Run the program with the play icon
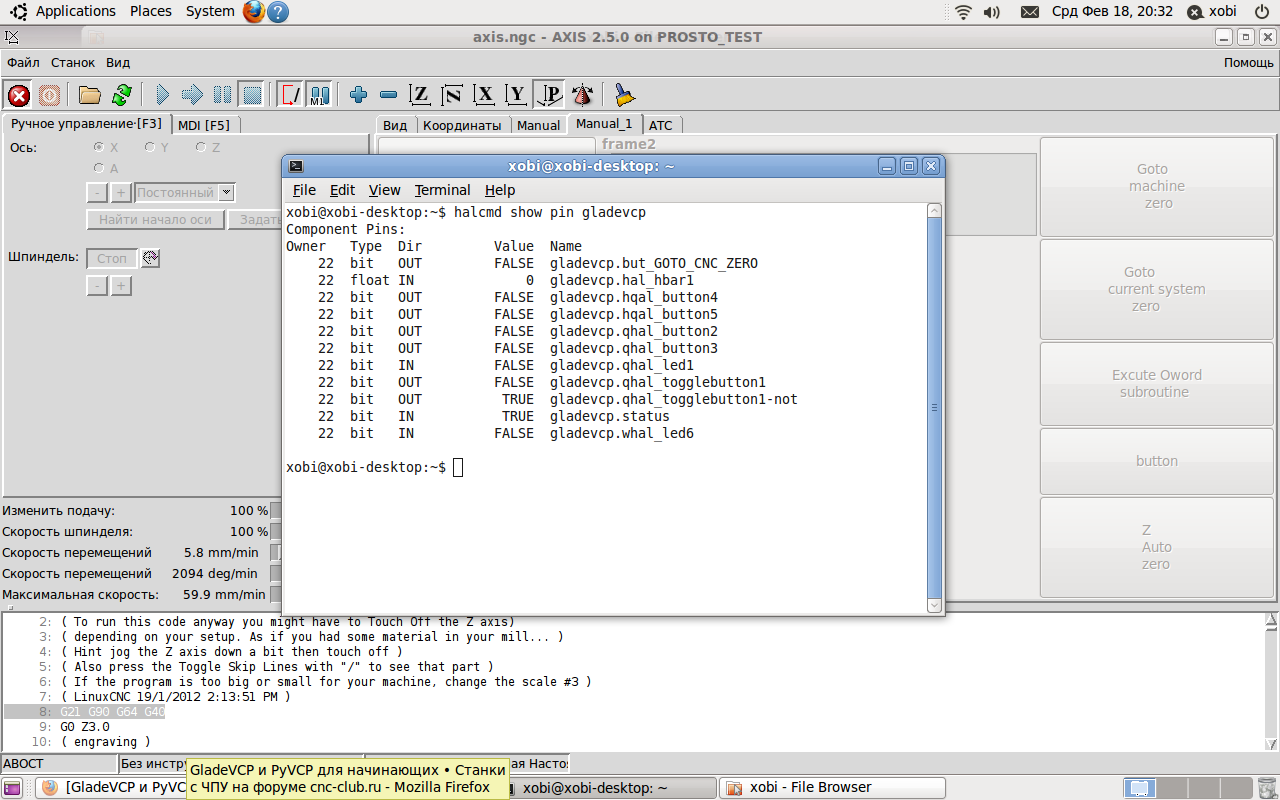 click(x=163, y=95)
